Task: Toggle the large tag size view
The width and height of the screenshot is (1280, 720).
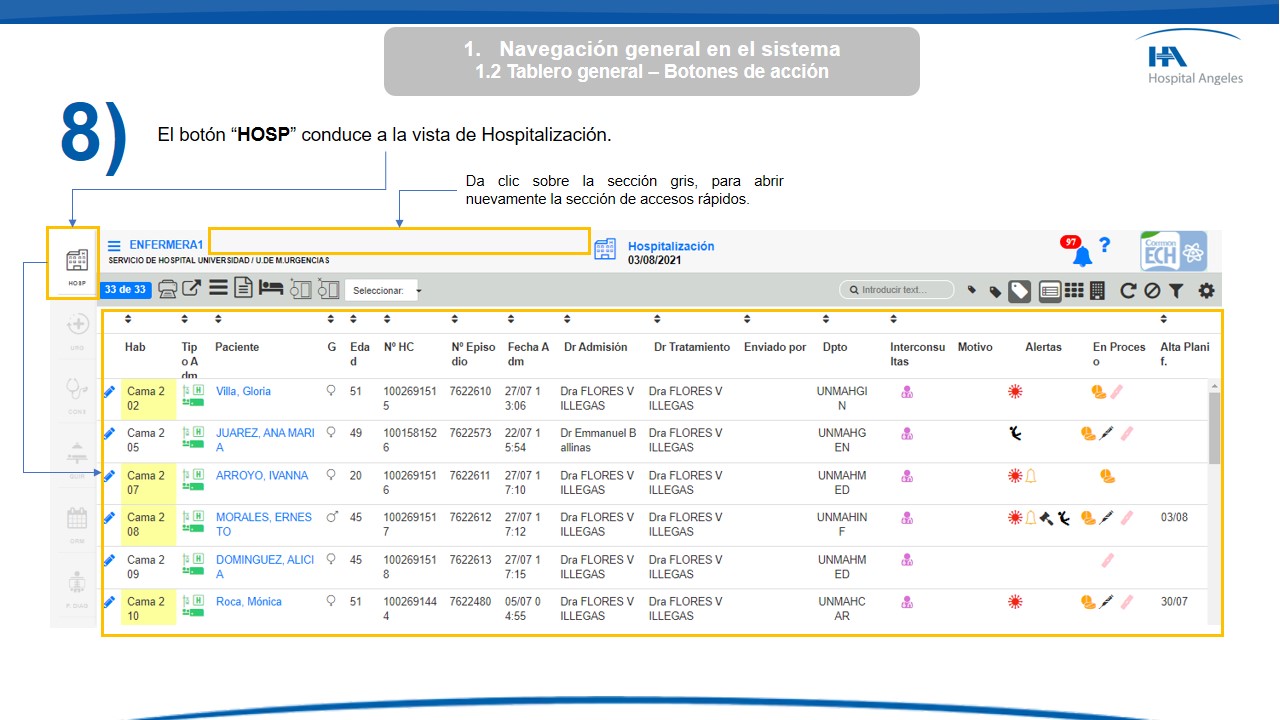Action: tap(1019, 291)
